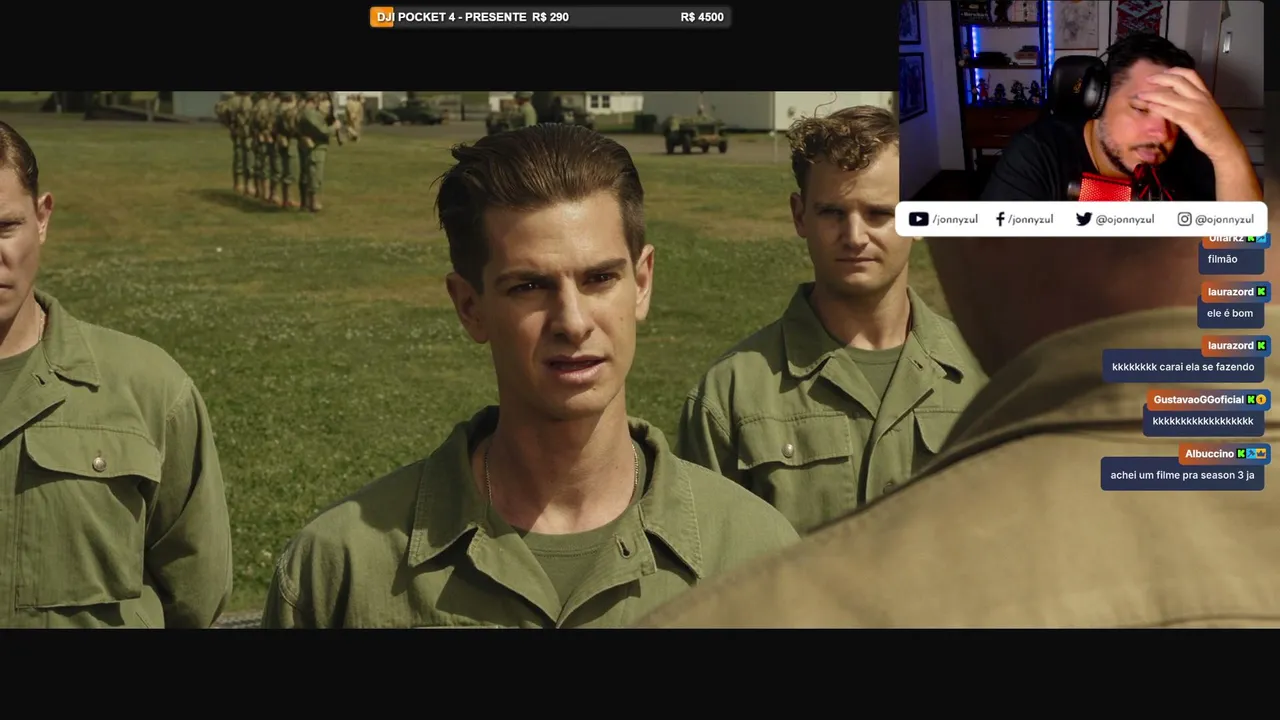Click the message "kkkkkkkk carai ela se fazendo"
The width and height of the screenshot is (1280, 720).
click(x=1183, y=367)
